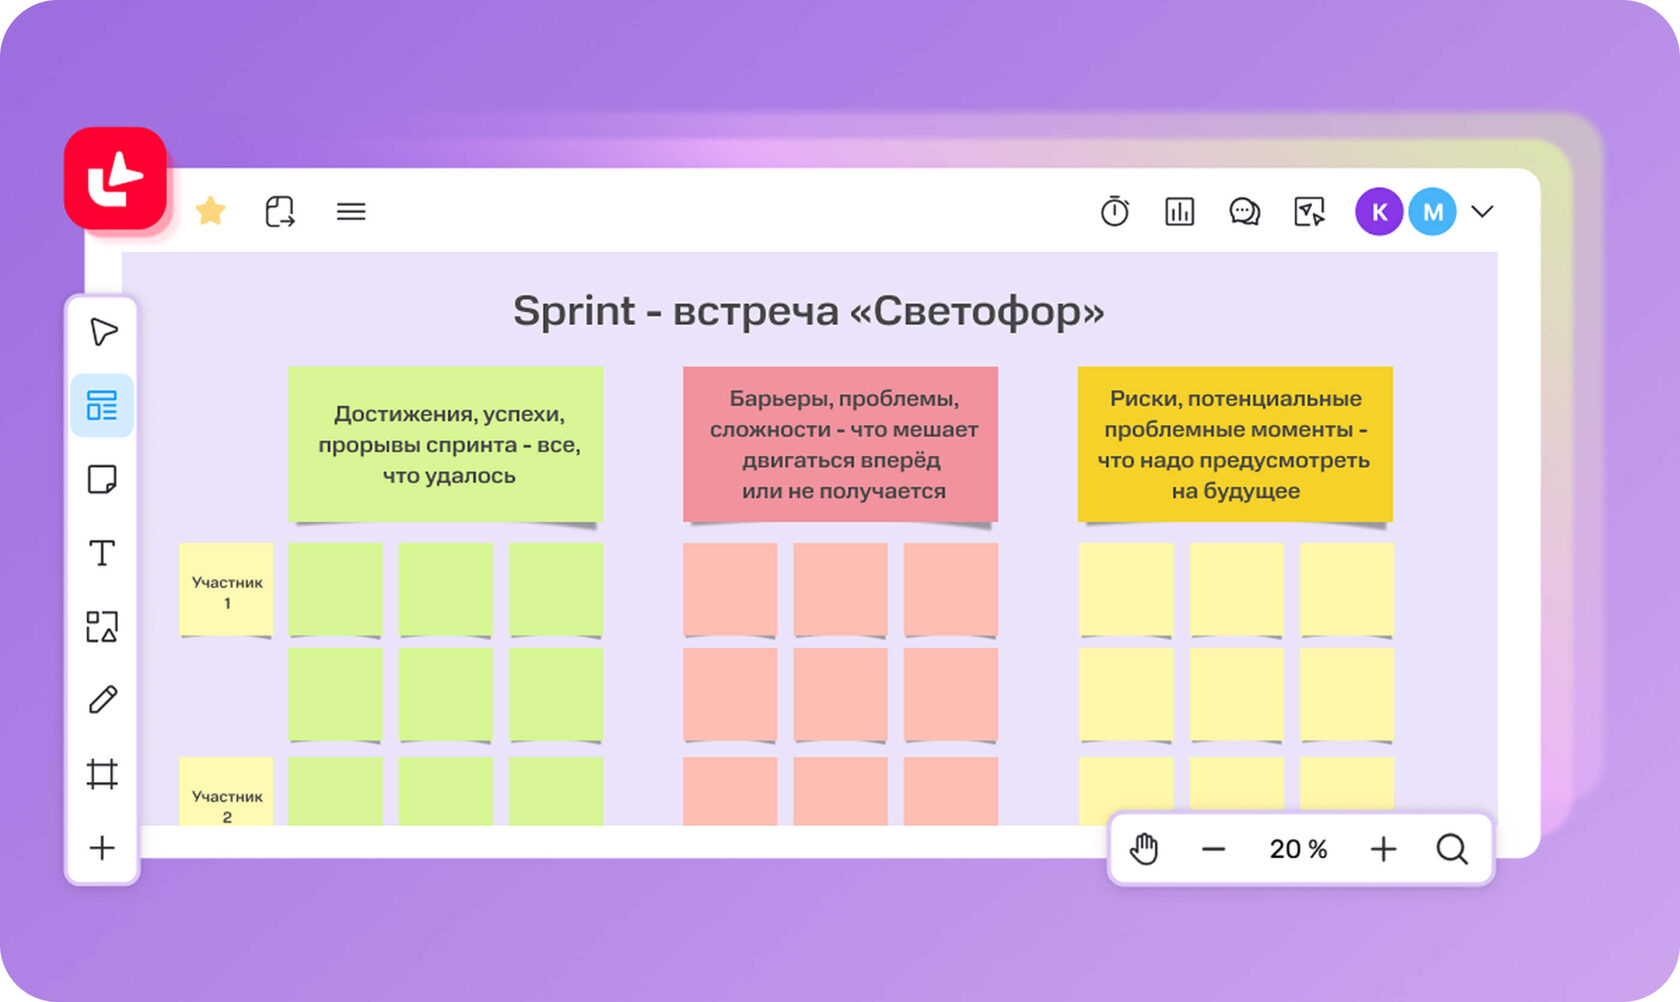Open the comments chat
This screenshot has height=1002, width=1680.
click(x=1244, y=211)
